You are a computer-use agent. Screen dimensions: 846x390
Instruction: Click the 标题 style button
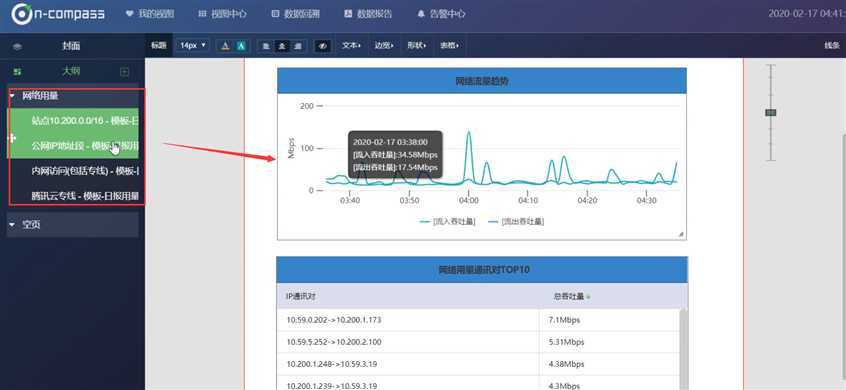tap(159, 46)
